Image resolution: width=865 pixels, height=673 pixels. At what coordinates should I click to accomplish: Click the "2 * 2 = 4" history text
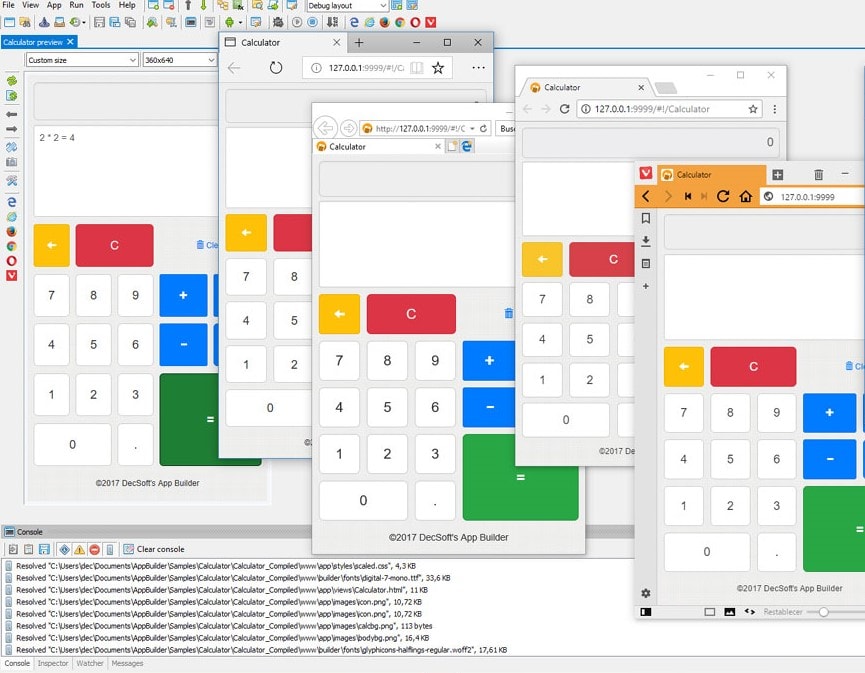(57, 137)
